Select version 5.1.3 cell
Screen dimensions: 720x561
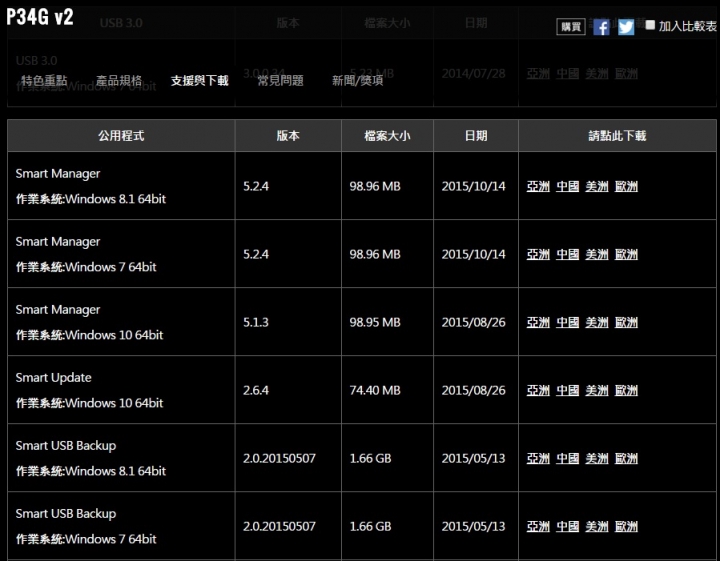[288, 322]
